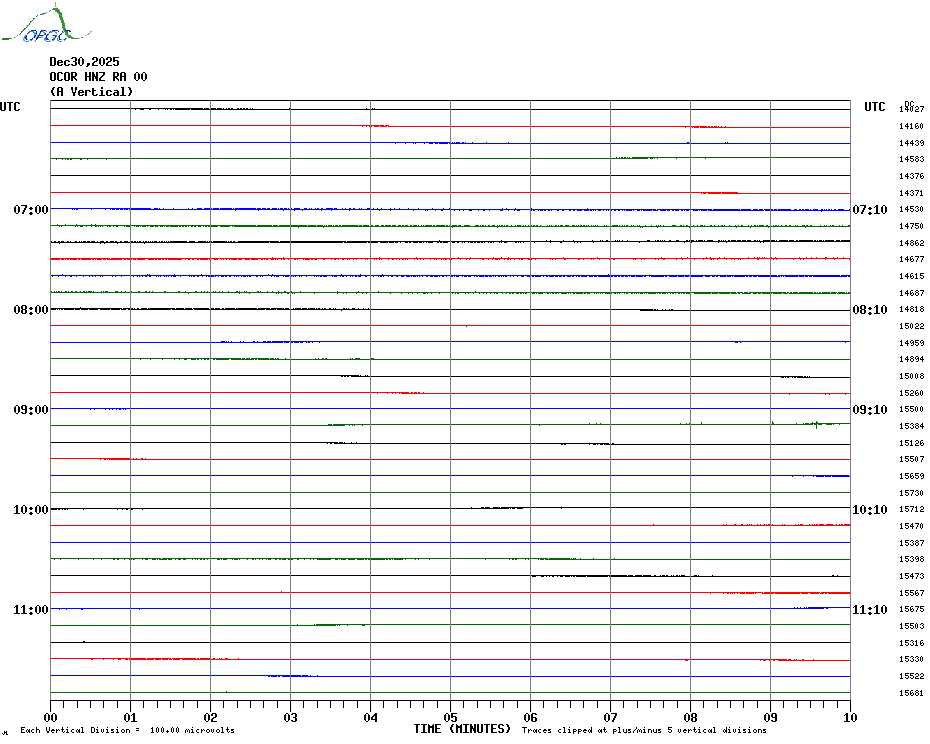
Task: Select the 15022 count value on right
Action: coord(911,326)
